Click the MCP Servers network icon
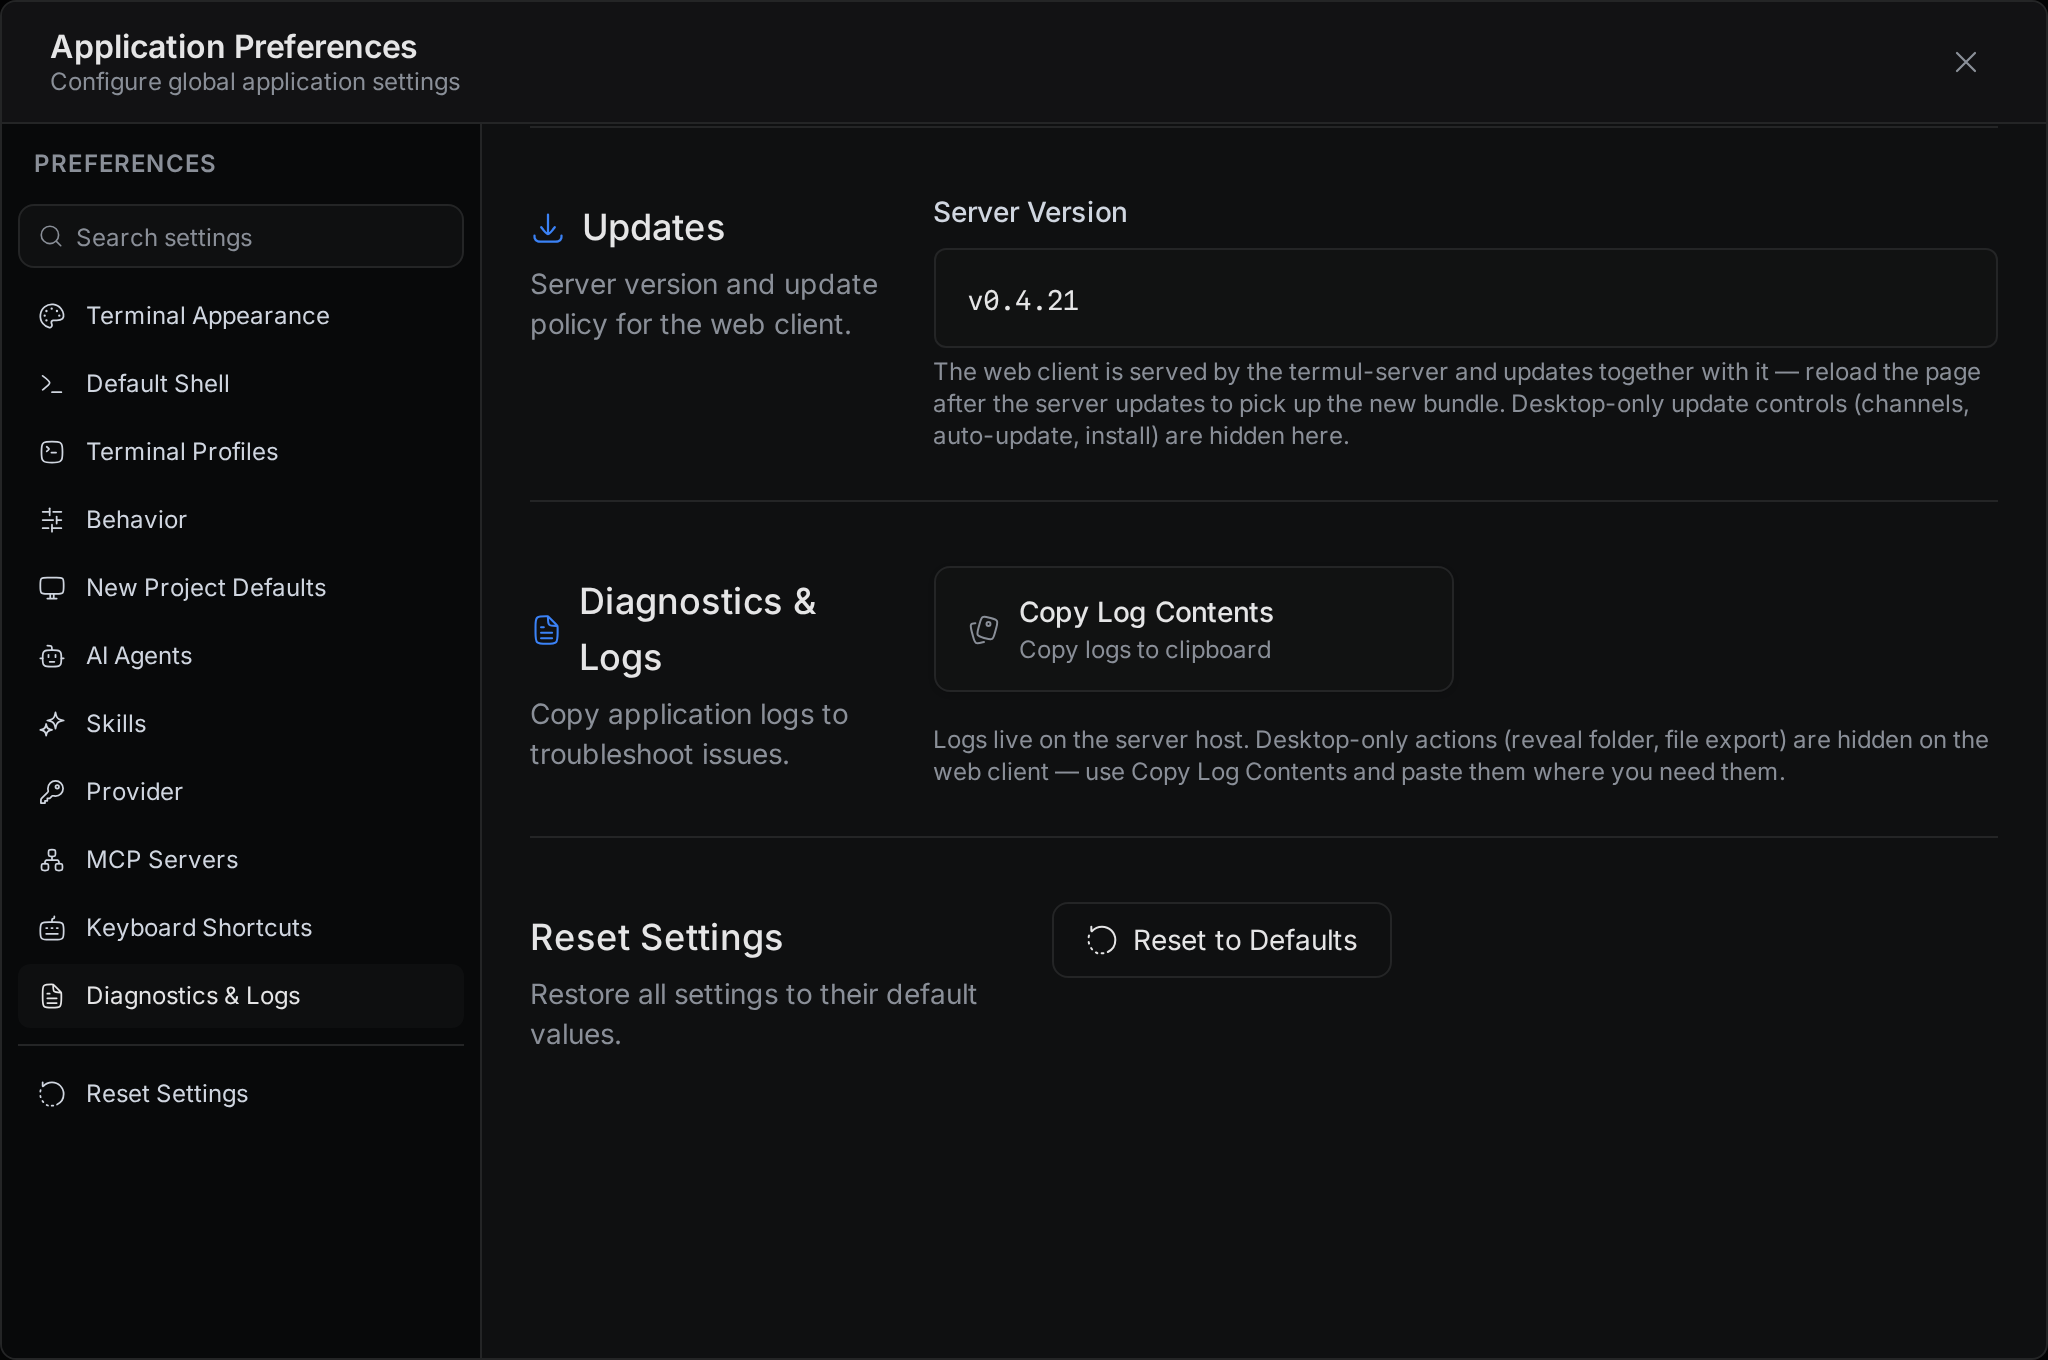The height and width of the screenshot is (1360, 2048). click(x=52, y=860)
